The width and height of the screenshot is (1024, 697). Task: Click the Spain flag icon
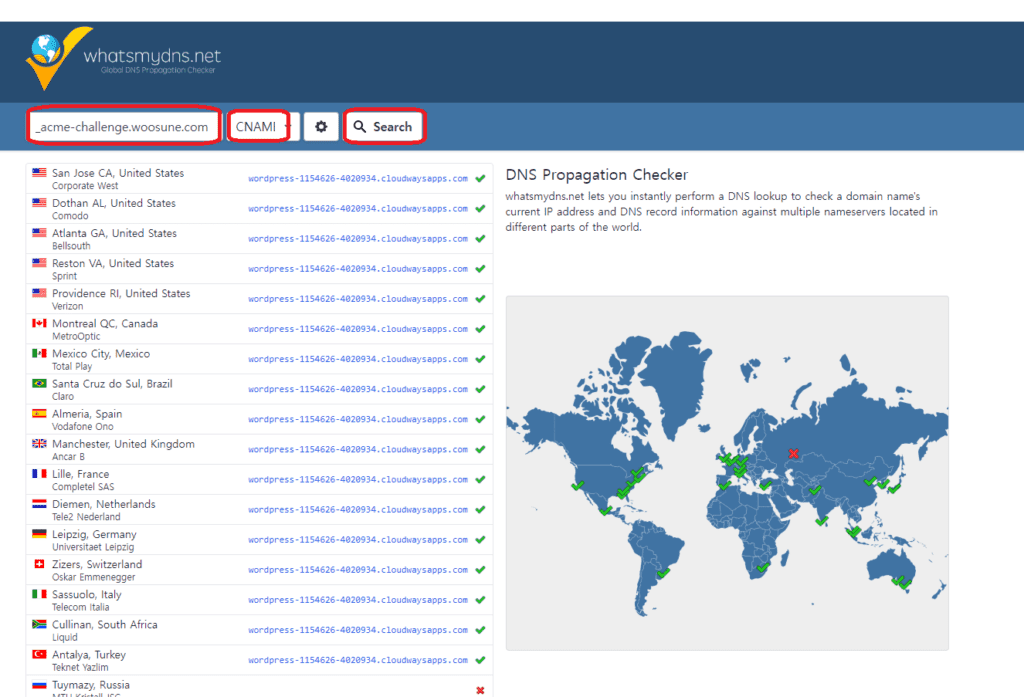(39, 413)
